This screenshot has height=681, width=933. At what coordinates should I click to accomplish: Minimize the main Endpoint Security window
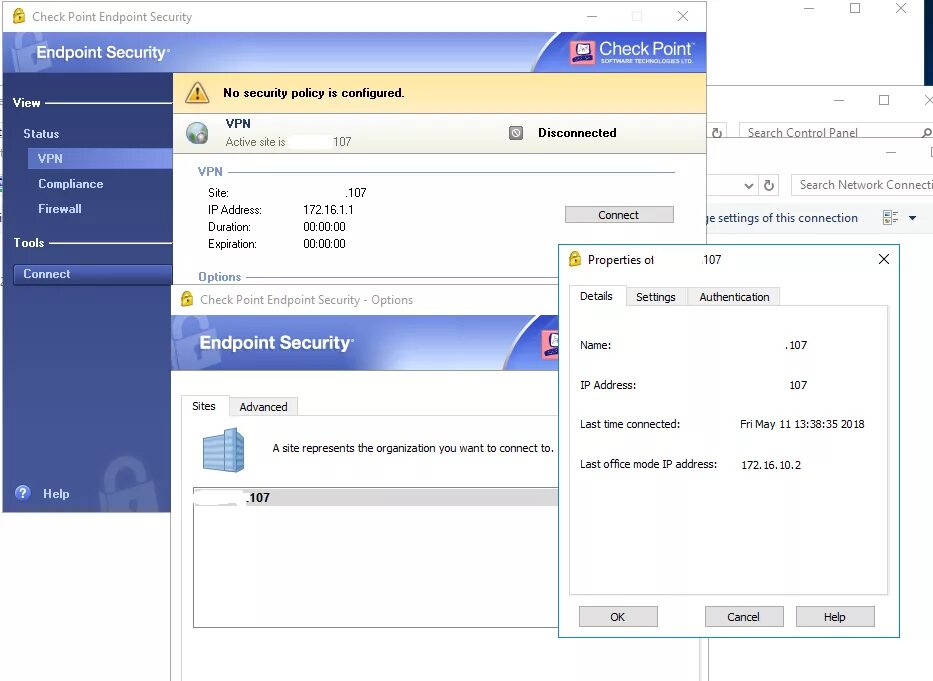(592, 16)
